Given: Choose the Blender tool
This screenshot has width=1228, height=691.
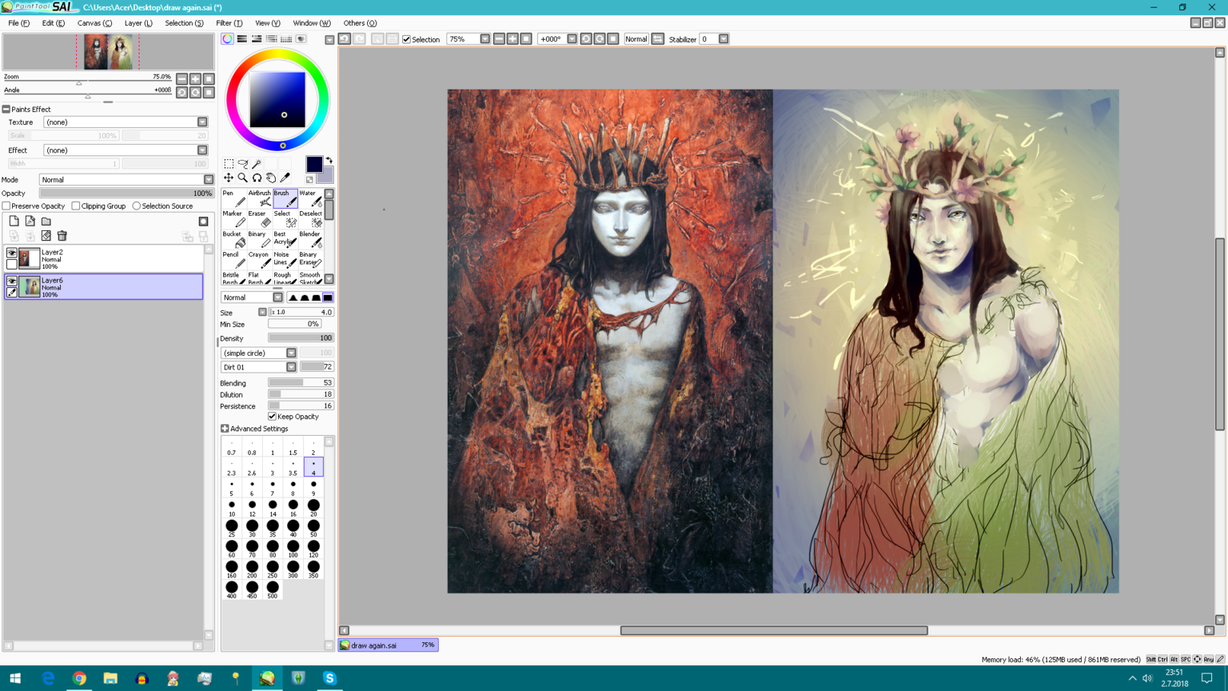Looking at the screenshot, I should point(310,239).
